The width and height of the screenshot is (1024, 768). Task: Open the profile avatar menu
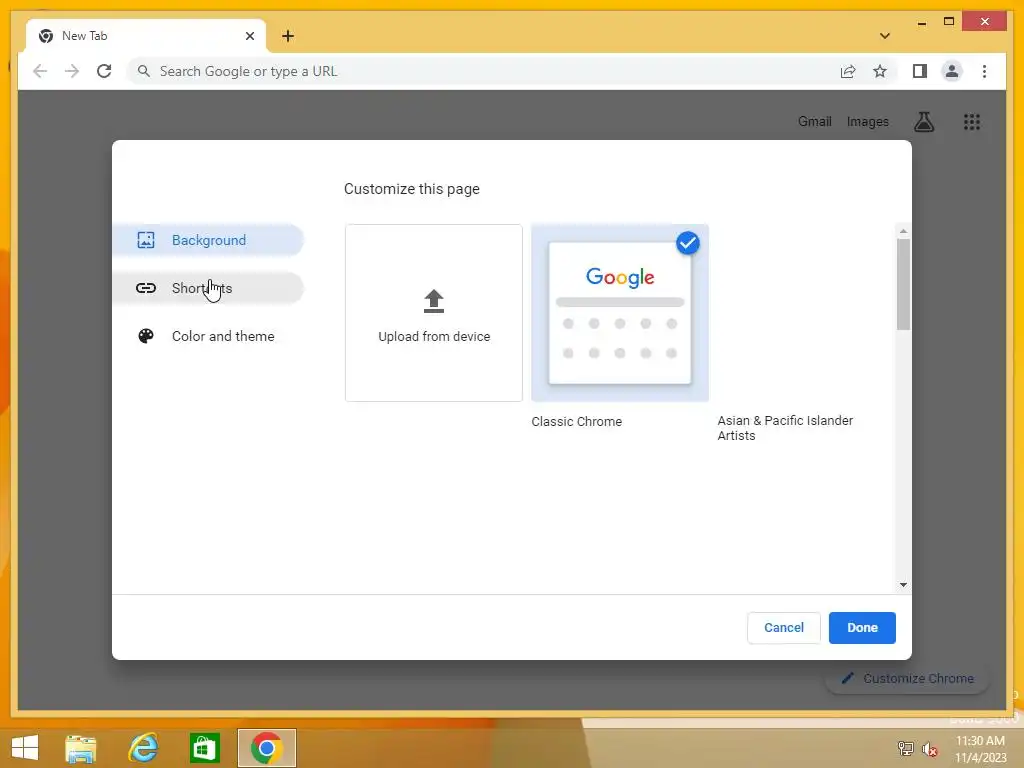tap(952, 71)
